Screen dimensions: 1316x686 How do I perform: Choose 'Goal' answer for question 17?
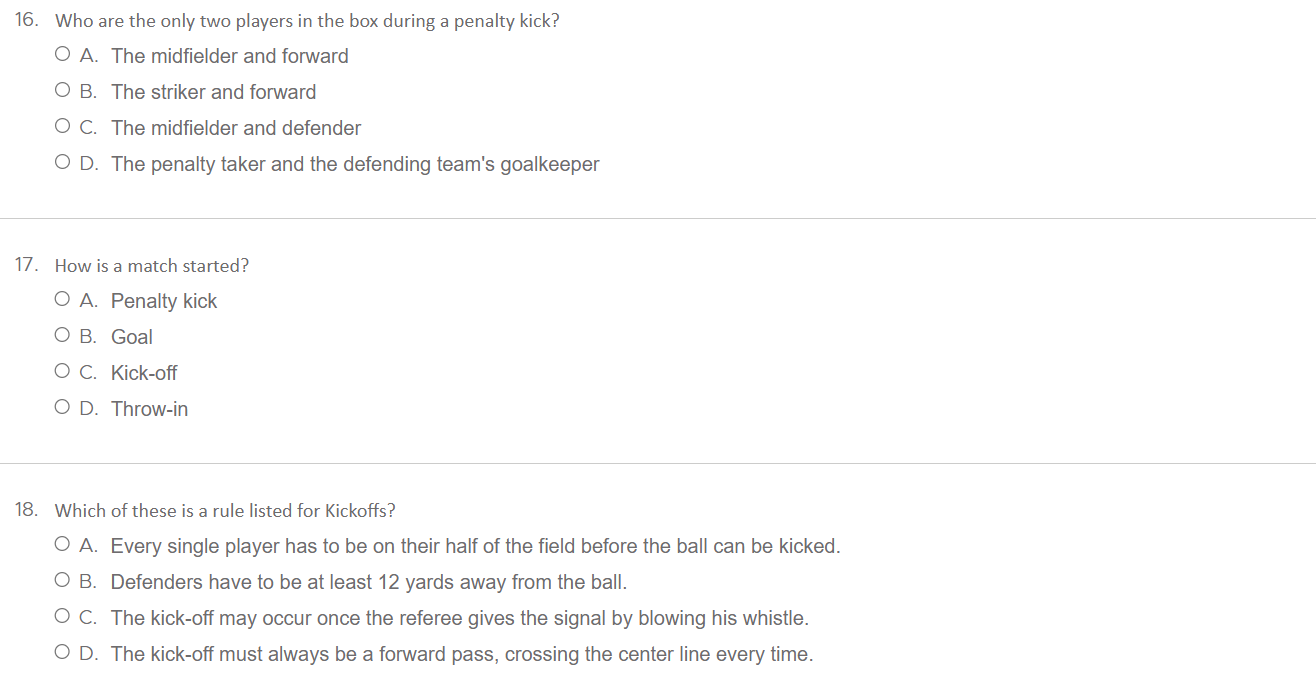click(x=64, y=337)
